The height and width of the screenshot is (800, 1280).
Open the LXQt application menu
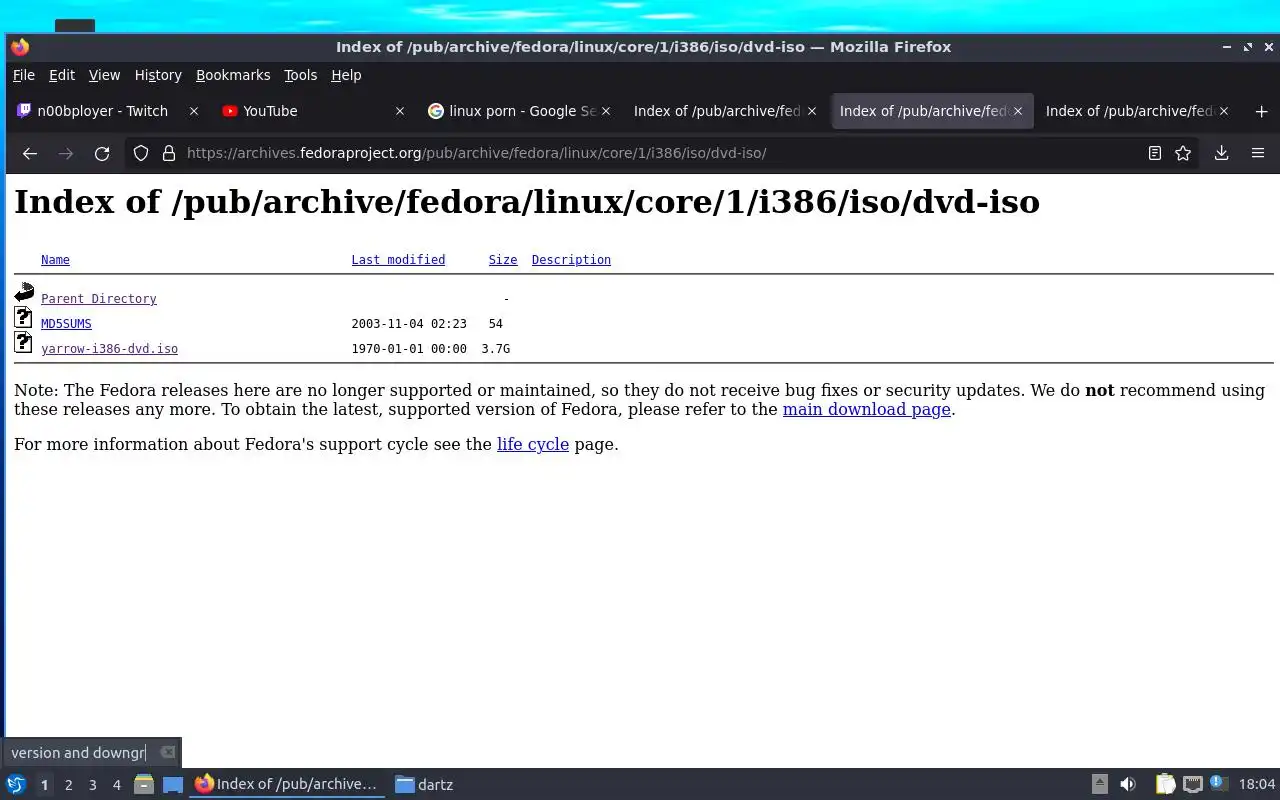click(16, 784)
